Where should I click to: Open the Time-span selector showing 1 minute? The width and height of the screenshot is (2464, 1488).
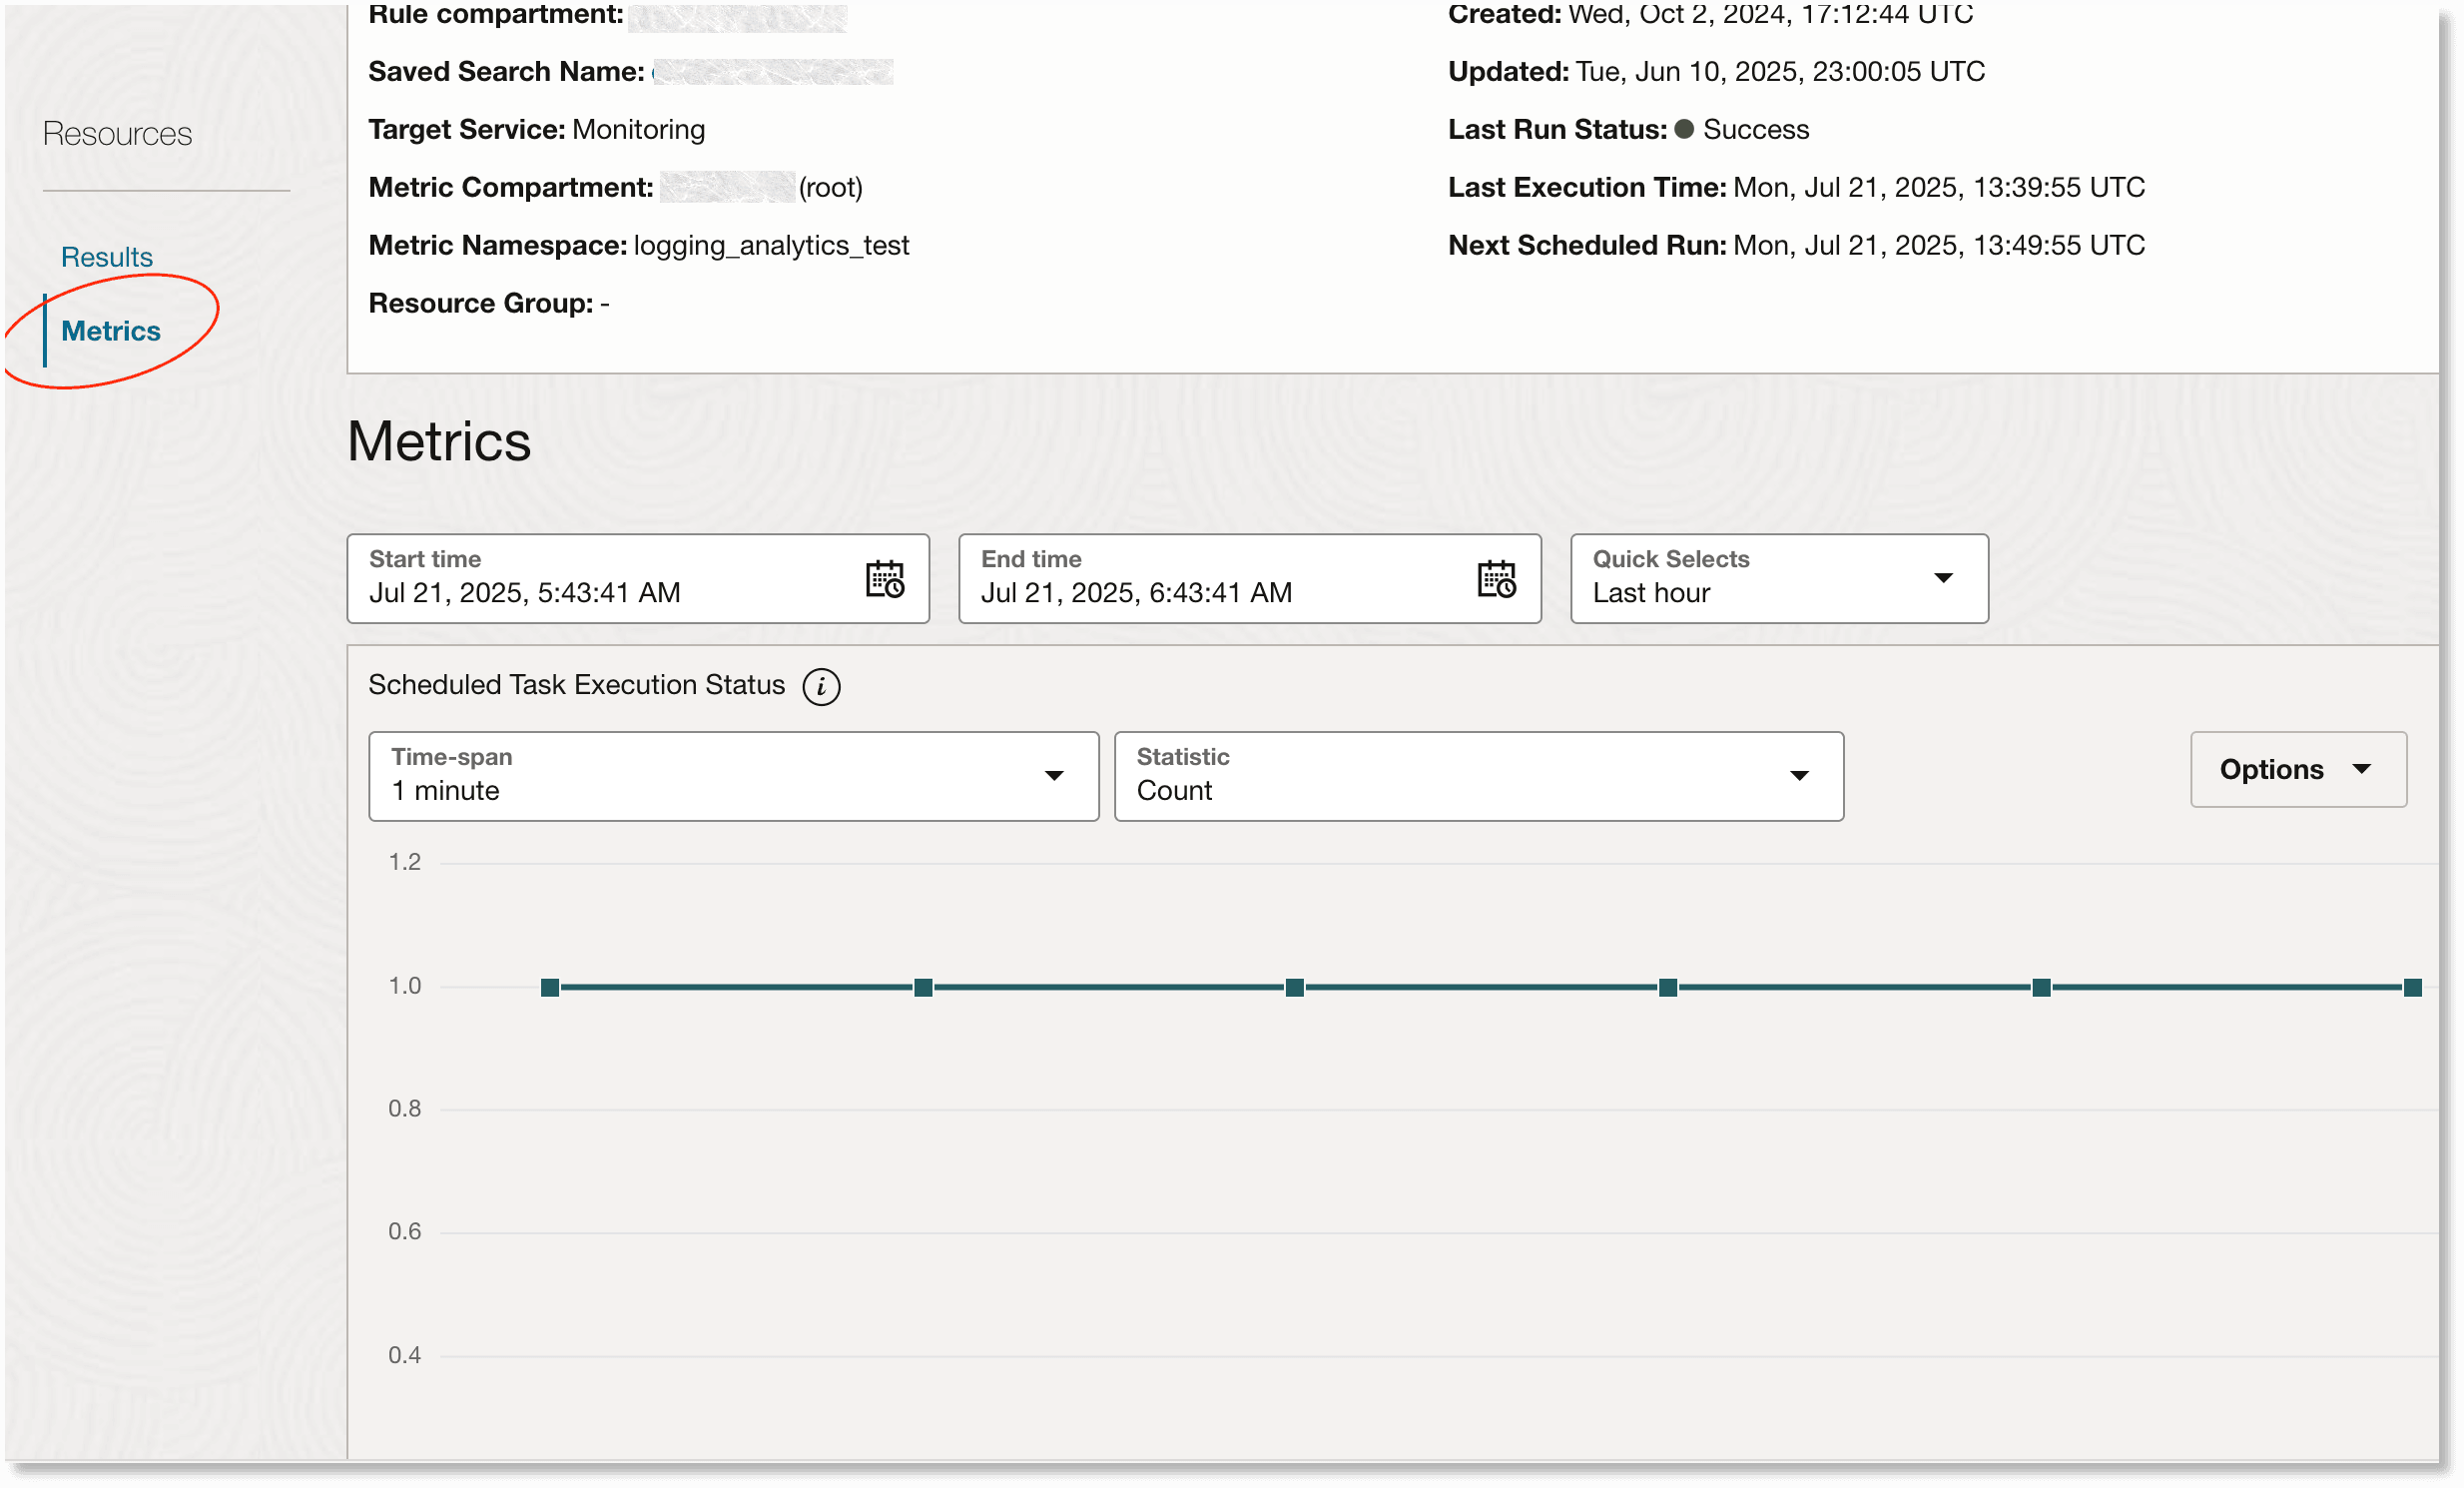coord(733,776)
